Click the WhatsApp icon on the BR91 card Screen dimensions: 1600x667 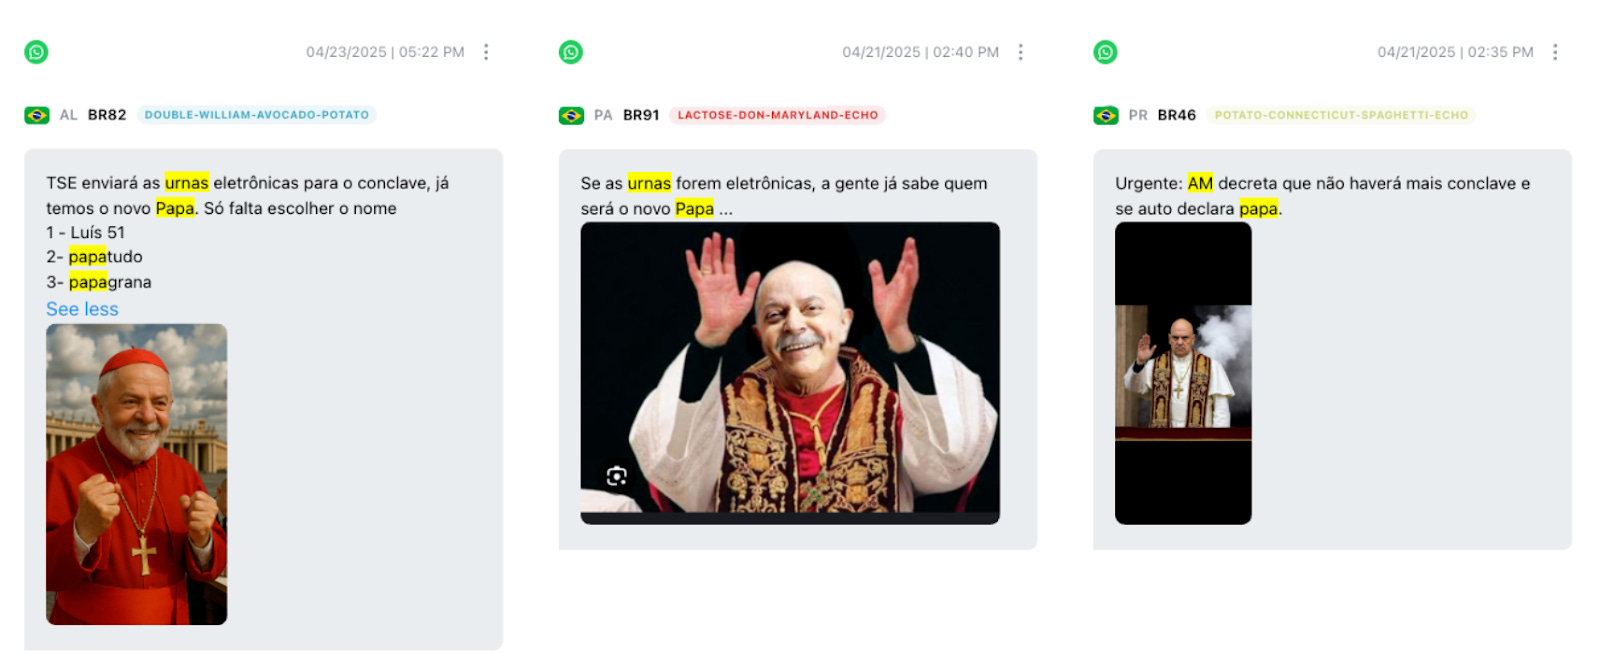click(x=571, y=52)
